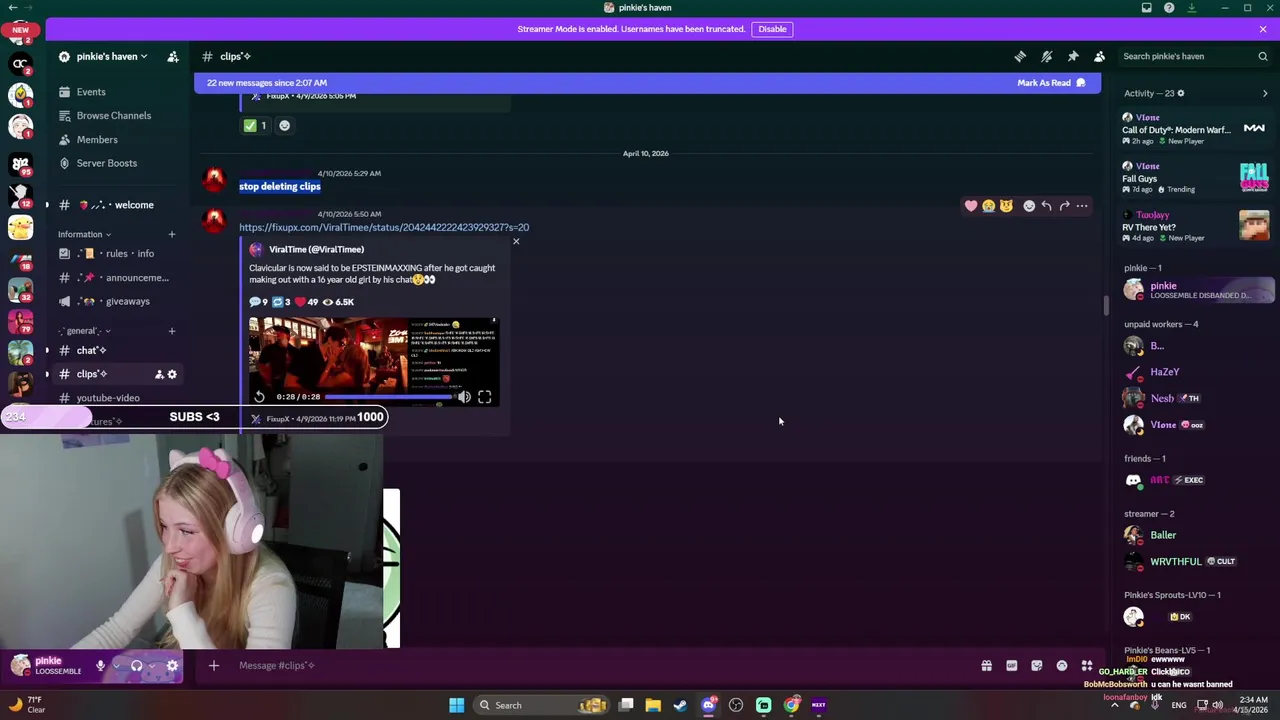
Task: Disable Streamer Mode
Action: [772, 29]
